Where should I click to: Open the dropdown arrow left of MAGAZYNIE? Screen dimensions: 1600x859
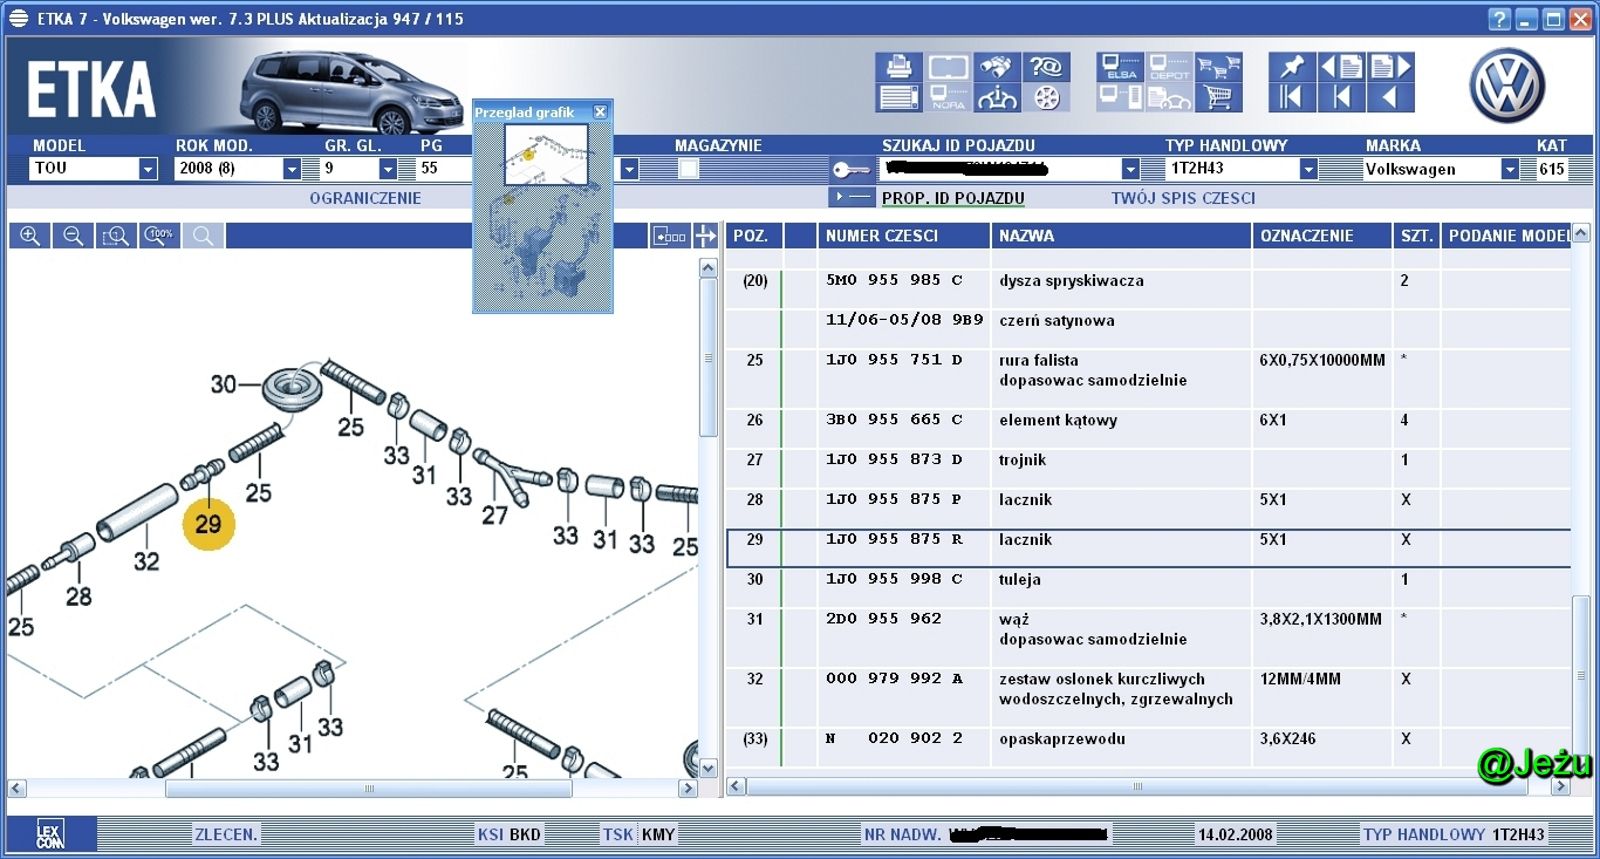click(629, 169)
